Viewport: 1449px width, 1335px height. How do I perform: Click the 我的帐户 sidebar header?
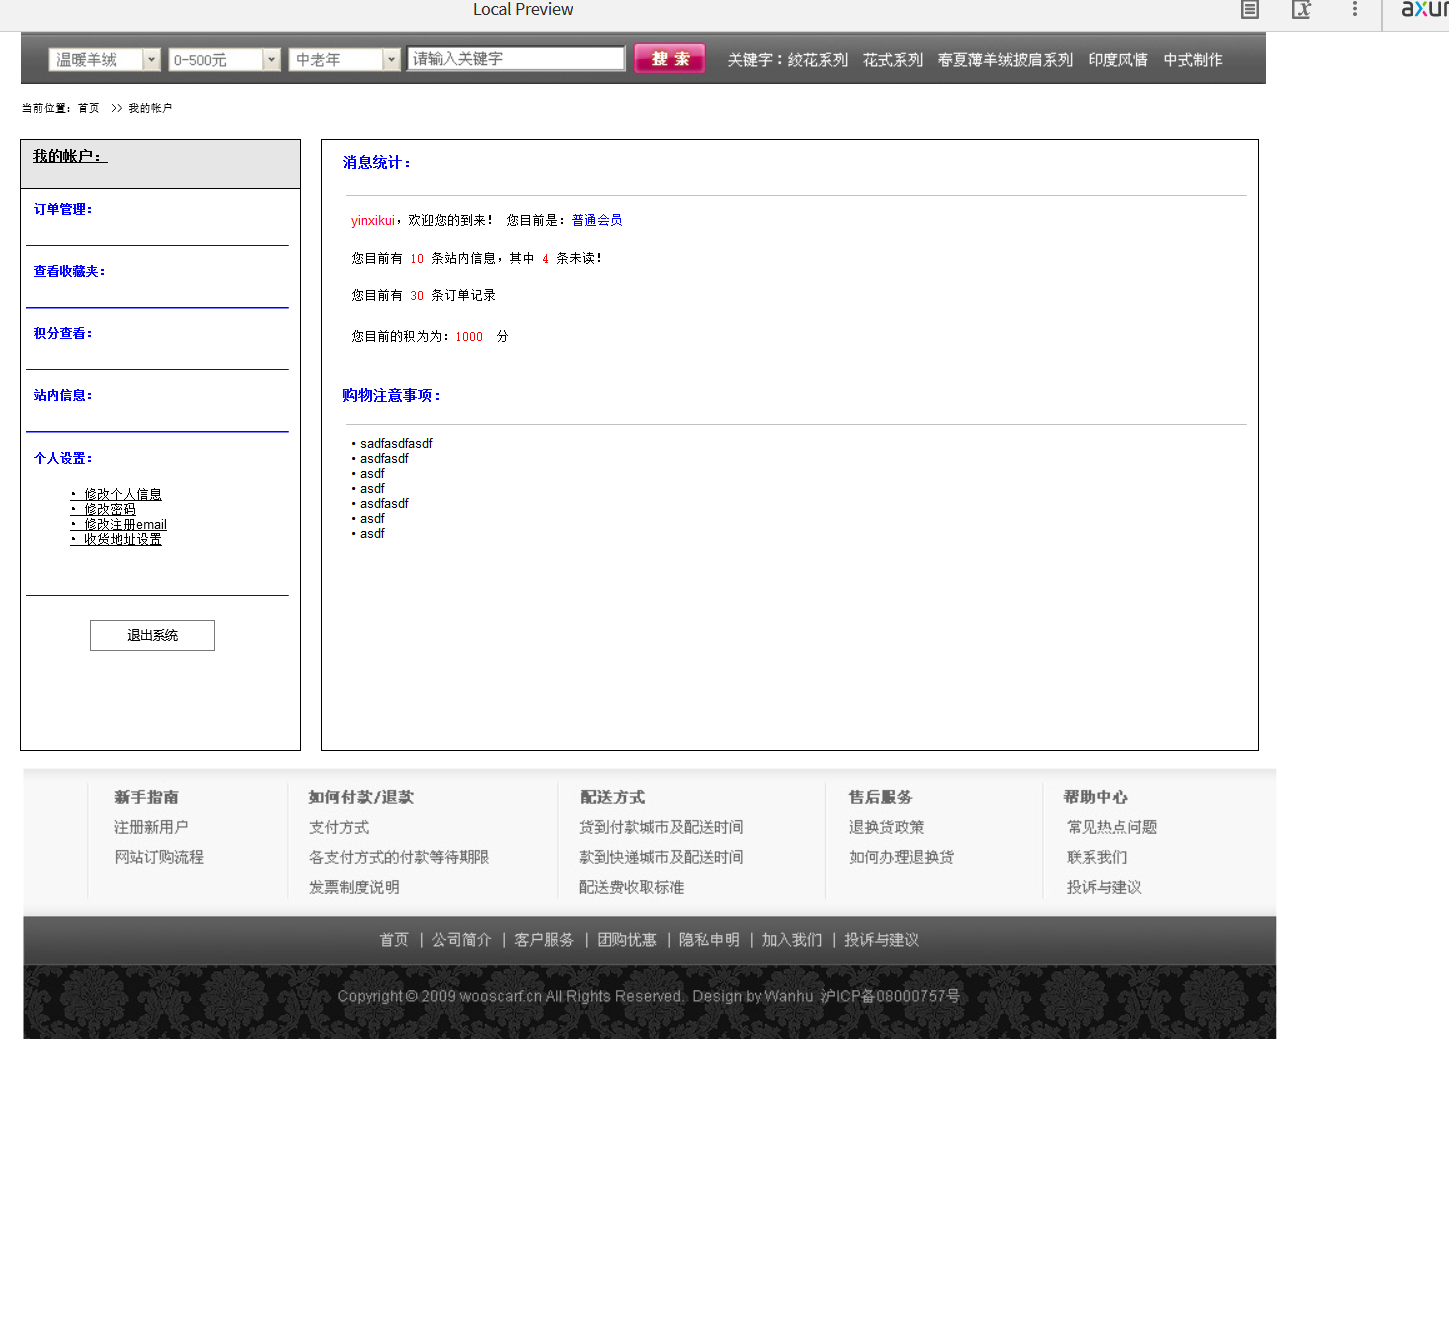tap(70, 156)
